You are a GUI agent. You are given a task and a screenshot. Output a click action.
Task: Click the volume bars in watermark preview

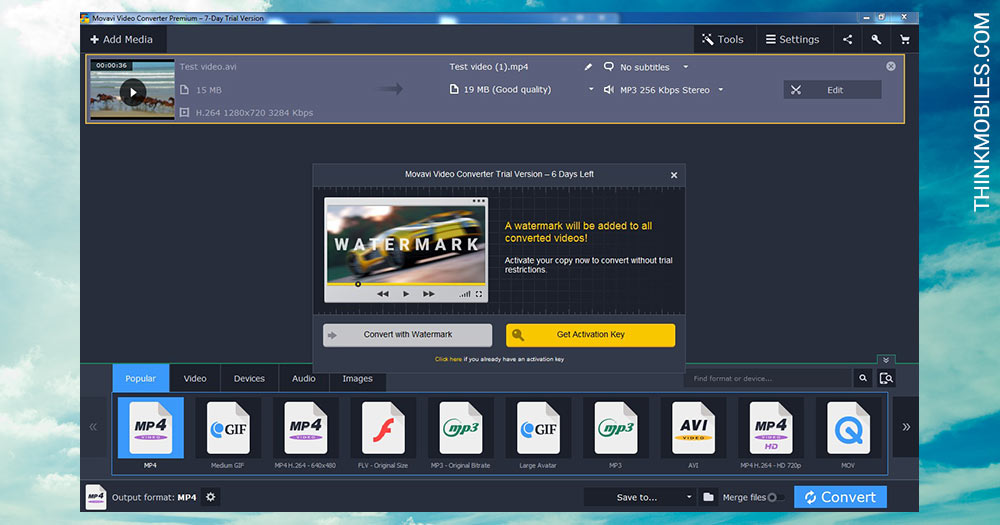[464, 294]
